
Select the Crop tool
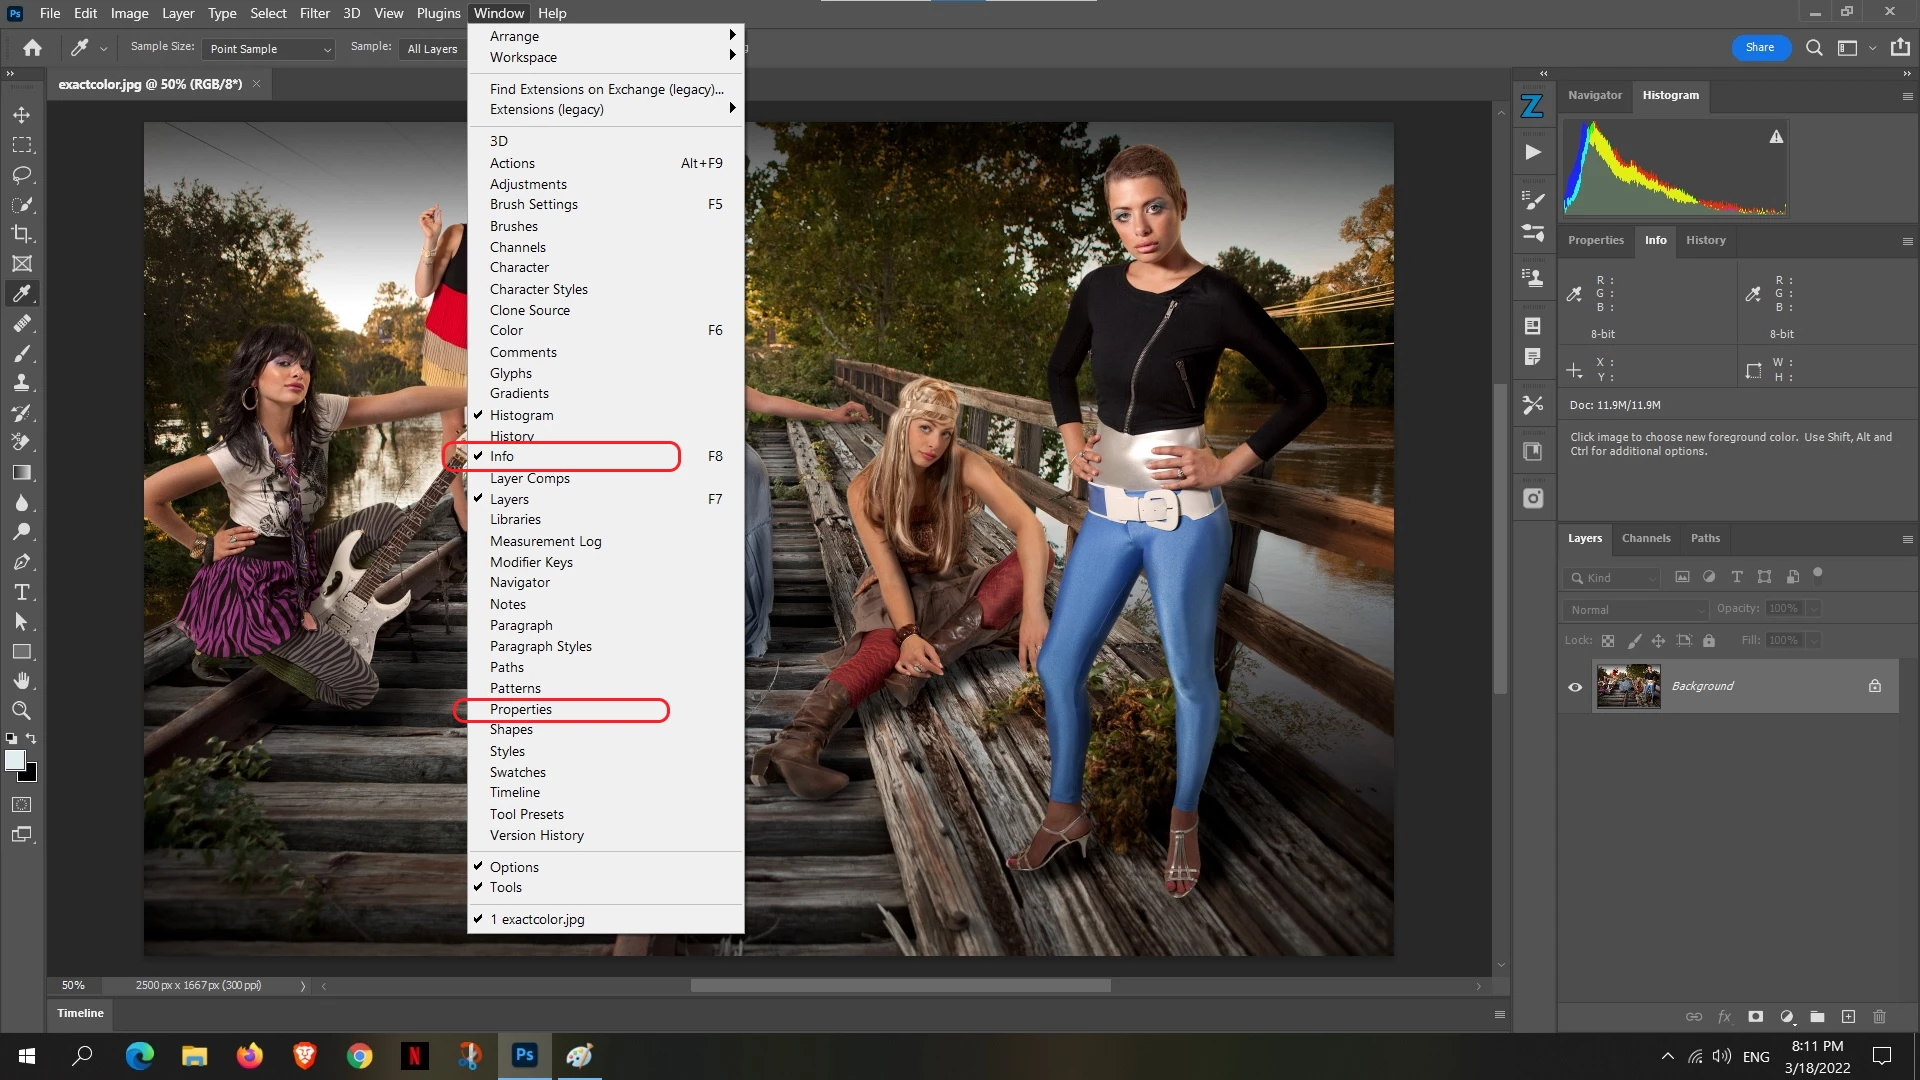pyautogui.click(x=22, y=234)
